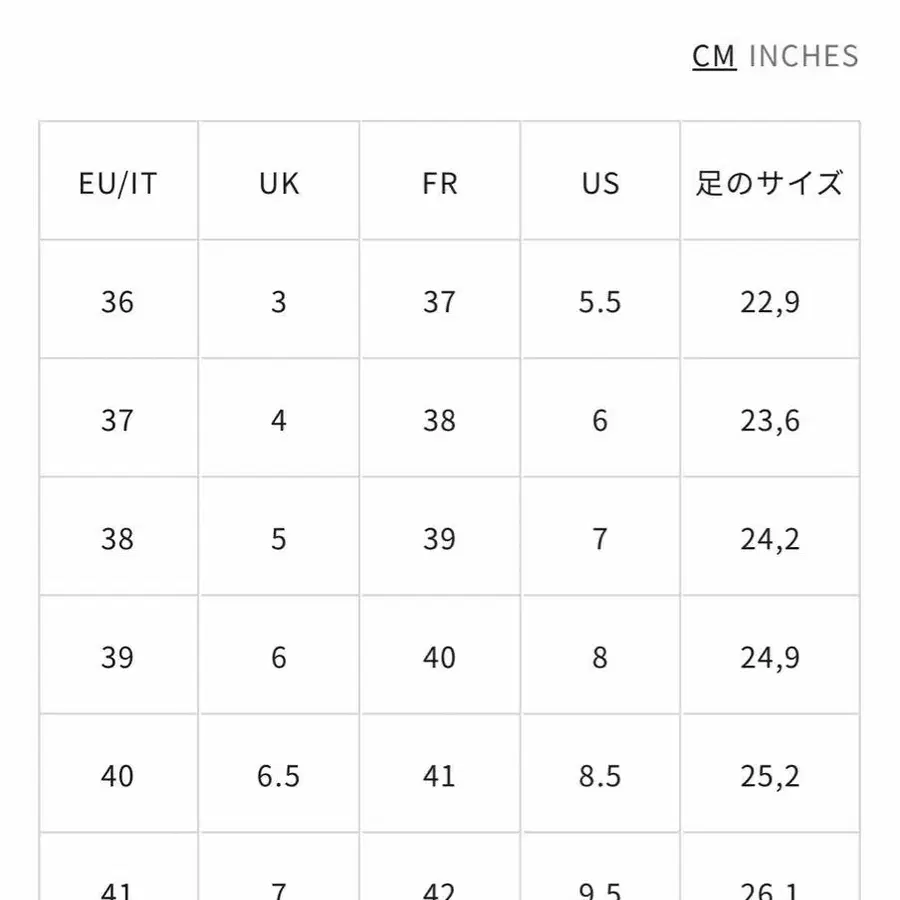Click the US column header
The image size is (900, 900).
click(600, 184)
